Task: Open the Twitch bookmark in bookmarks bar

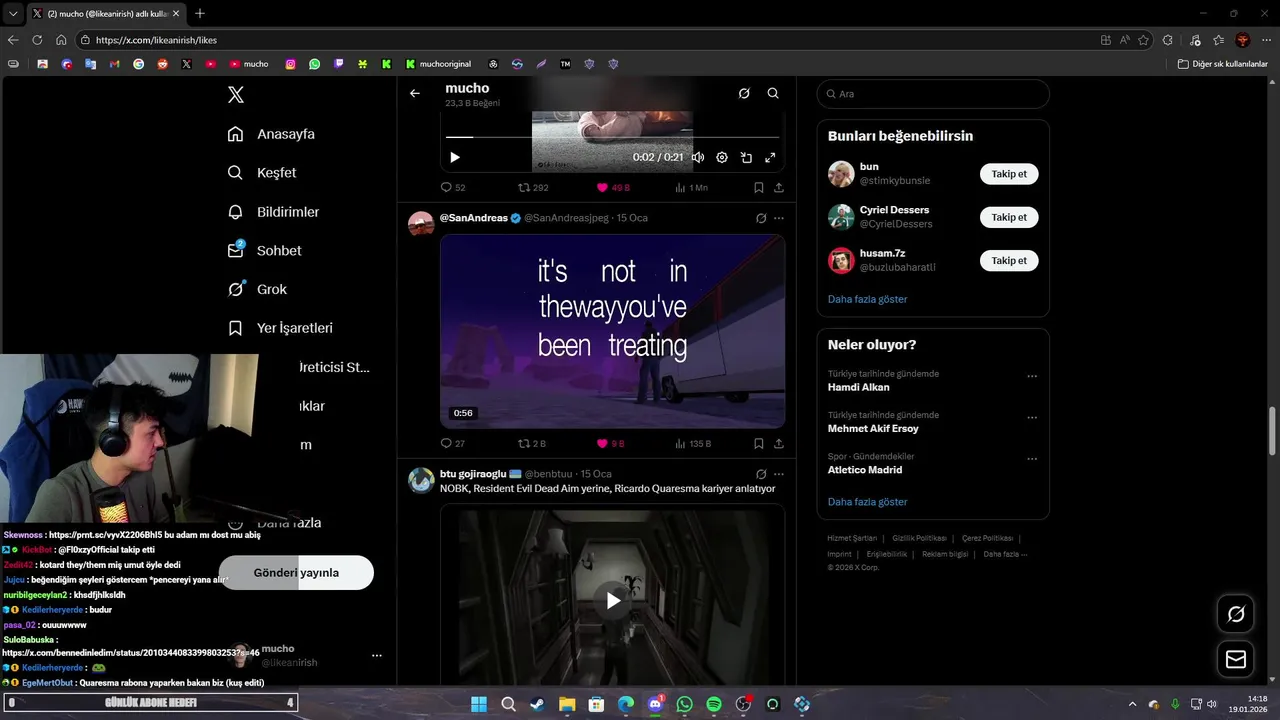Action: pos(339,64)
